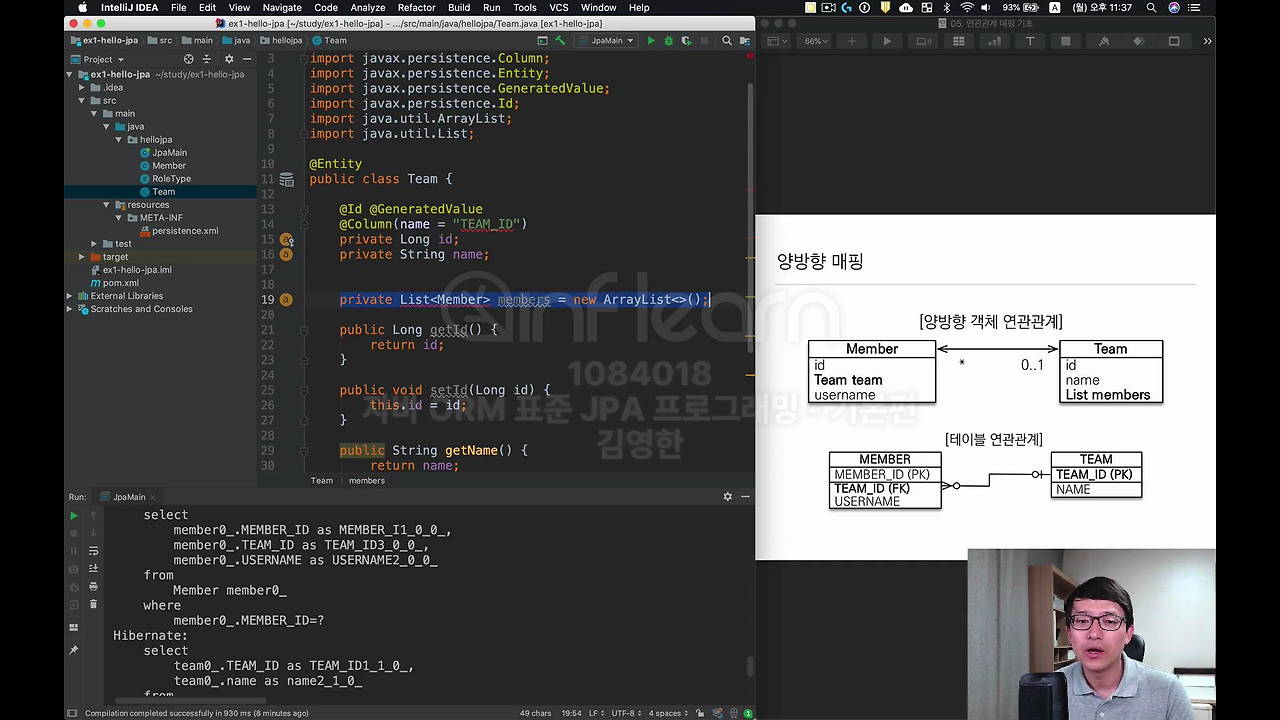Clear Run console with trash icon
Viewport: 1280px width, 720px height.
94,604
